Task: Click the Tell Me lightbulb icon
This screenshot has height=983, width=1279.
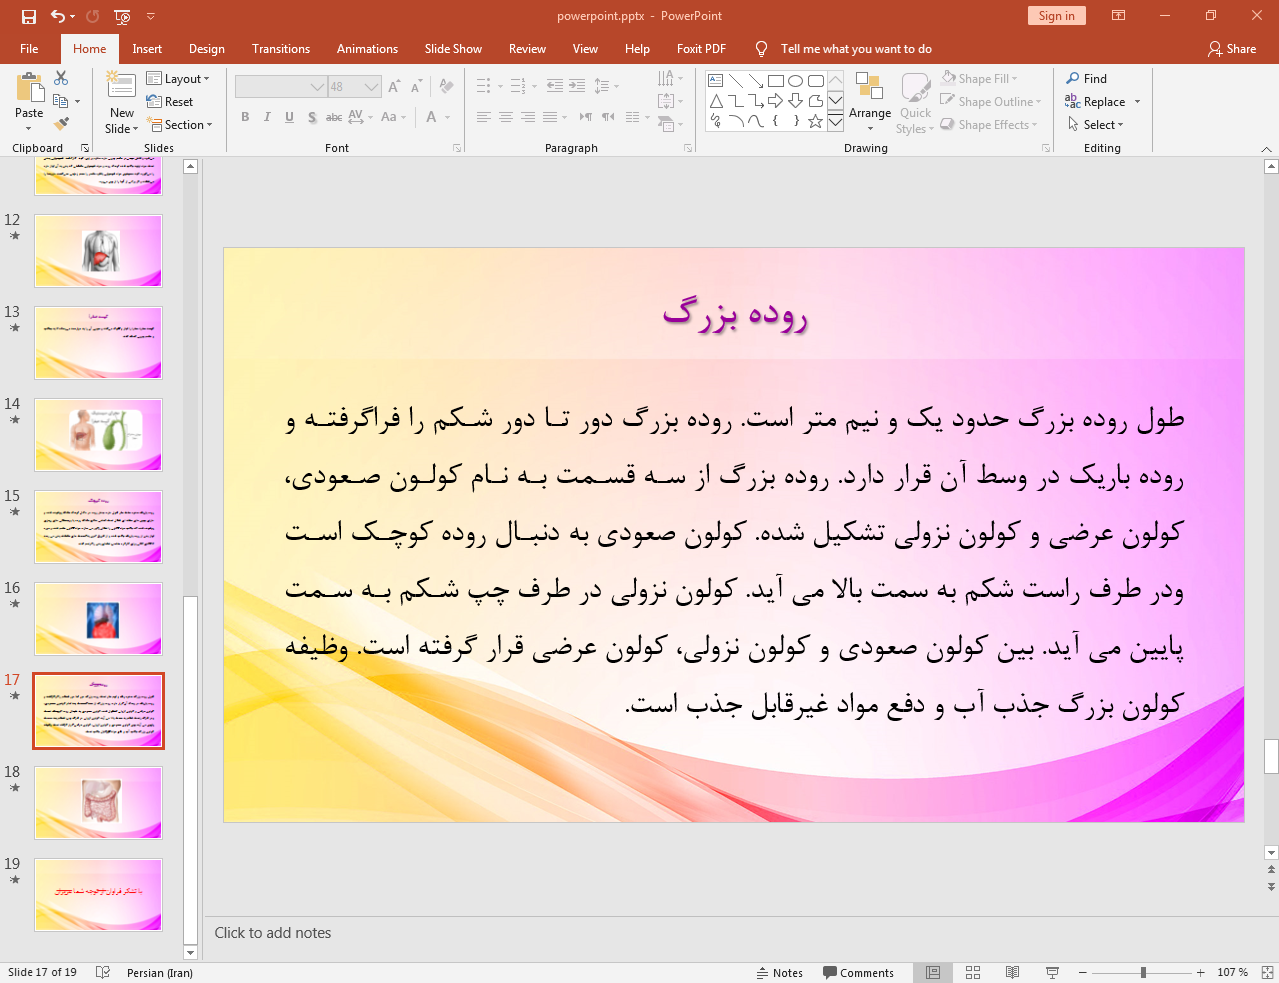Action: [762, 49]
